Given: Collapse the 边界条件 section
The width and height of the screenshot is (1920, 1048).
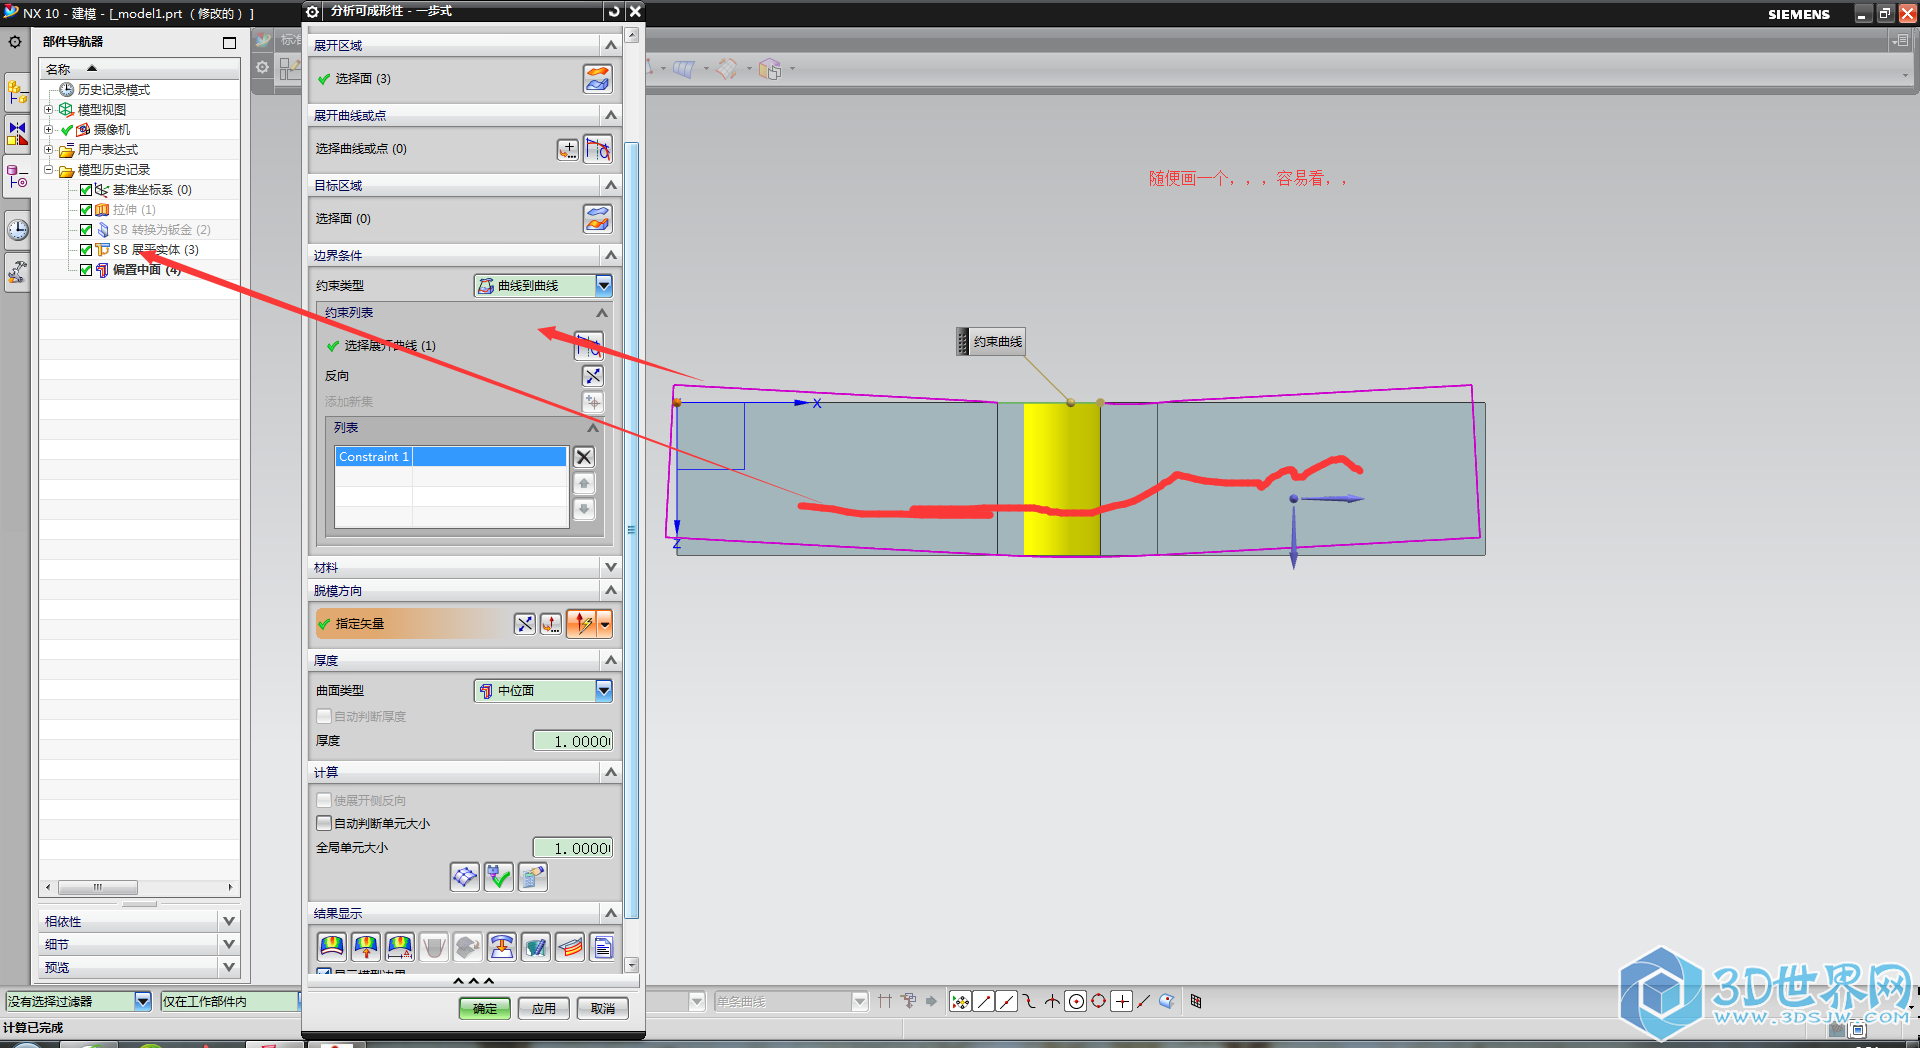Looking at the screenshot, I should pyautogui.click(x=610, y=255).
